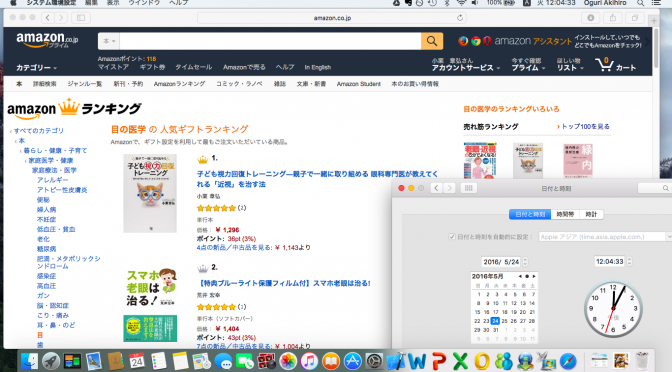This screenshot has height=372, width=672.
Task: Go to previous month in the calendar
Action: pos(520,276)
